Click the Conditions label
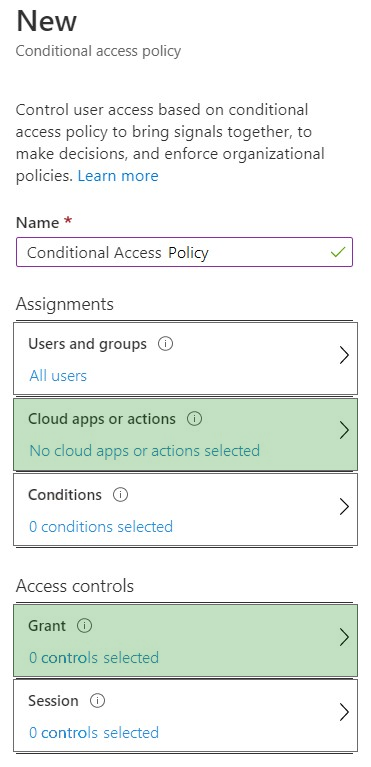Screen dimensions: 371x767 [65, 495]
